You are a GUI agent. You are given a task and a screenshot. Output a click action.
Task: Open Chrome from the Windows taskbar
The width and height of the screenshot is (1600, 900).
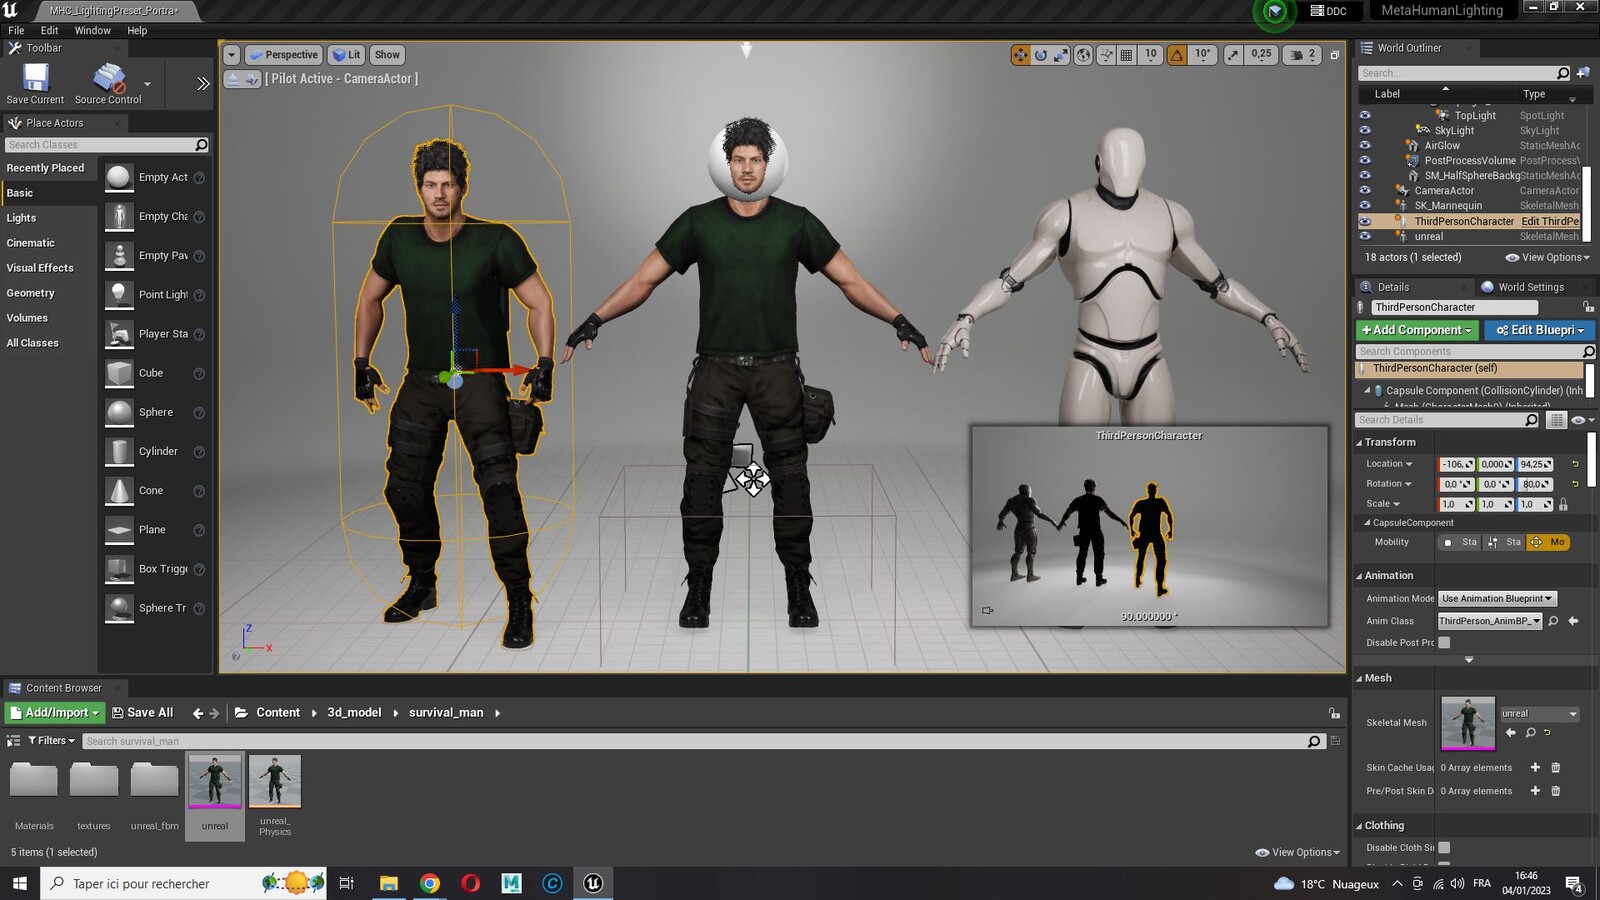click(x=429, y=883)
